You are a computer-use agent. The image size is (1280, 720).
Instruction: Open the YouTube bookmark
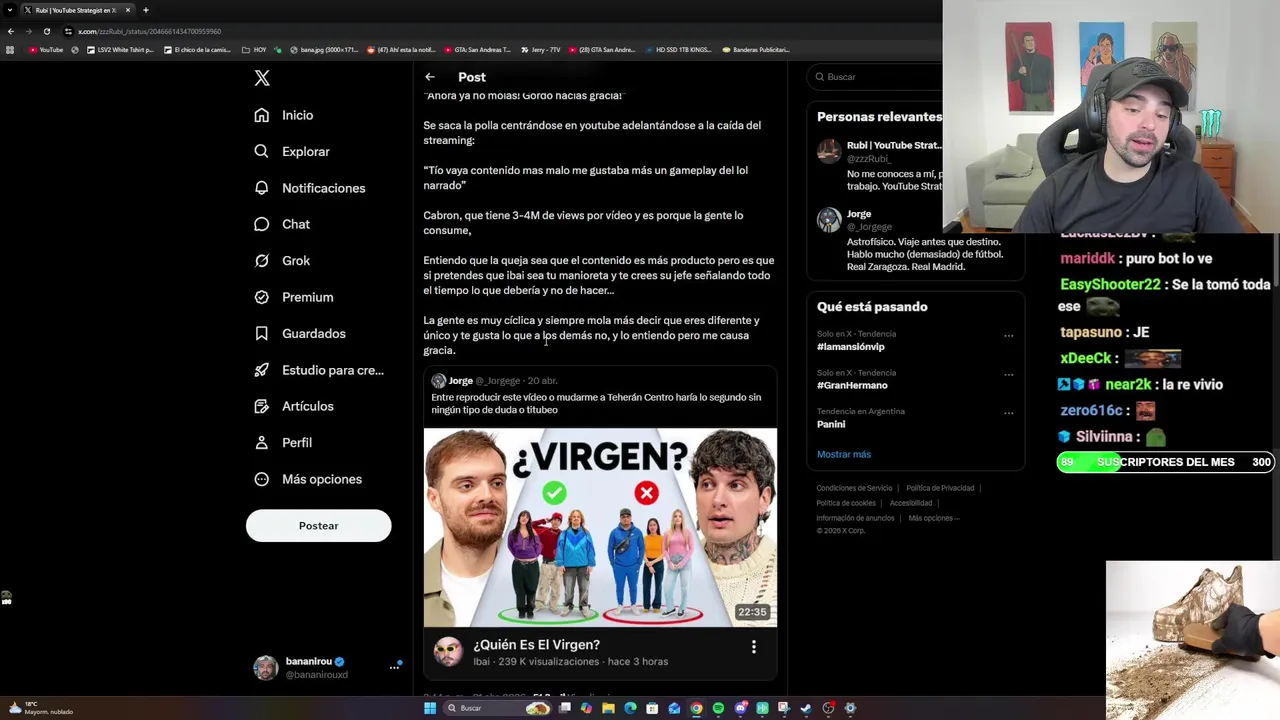[x=46, y=50]
